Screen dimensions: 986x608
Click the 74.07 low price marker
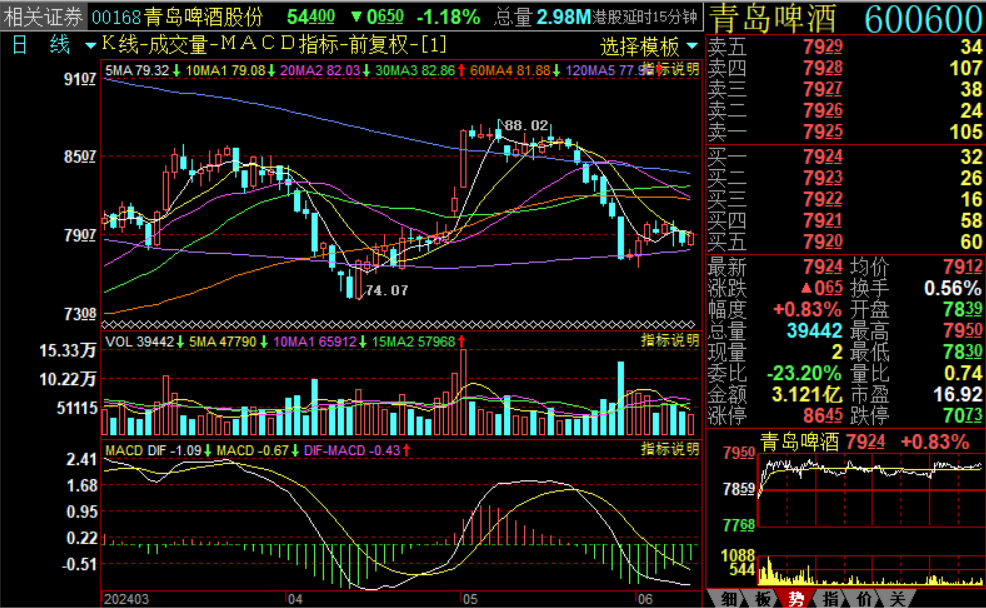(386, 290)
